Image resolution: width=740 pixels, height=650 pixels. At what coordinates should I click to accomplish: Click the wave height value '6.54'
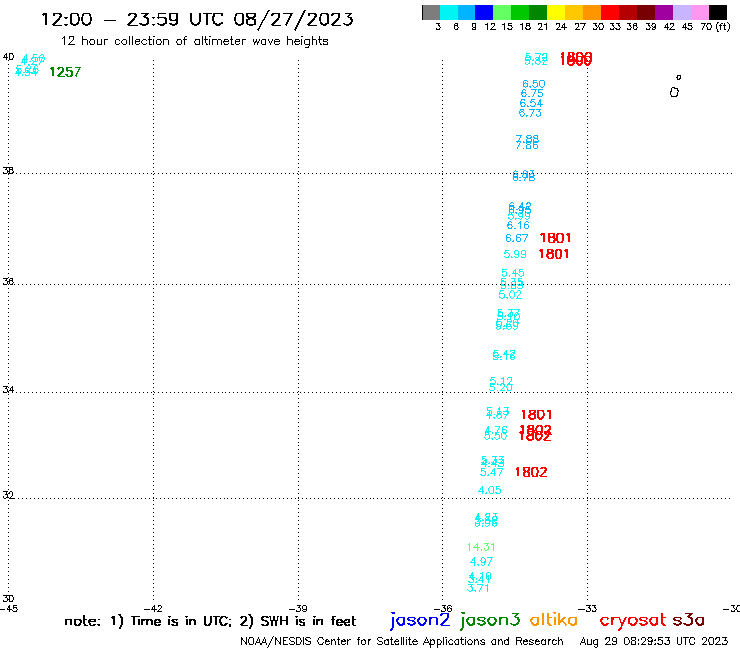point(531,103)
